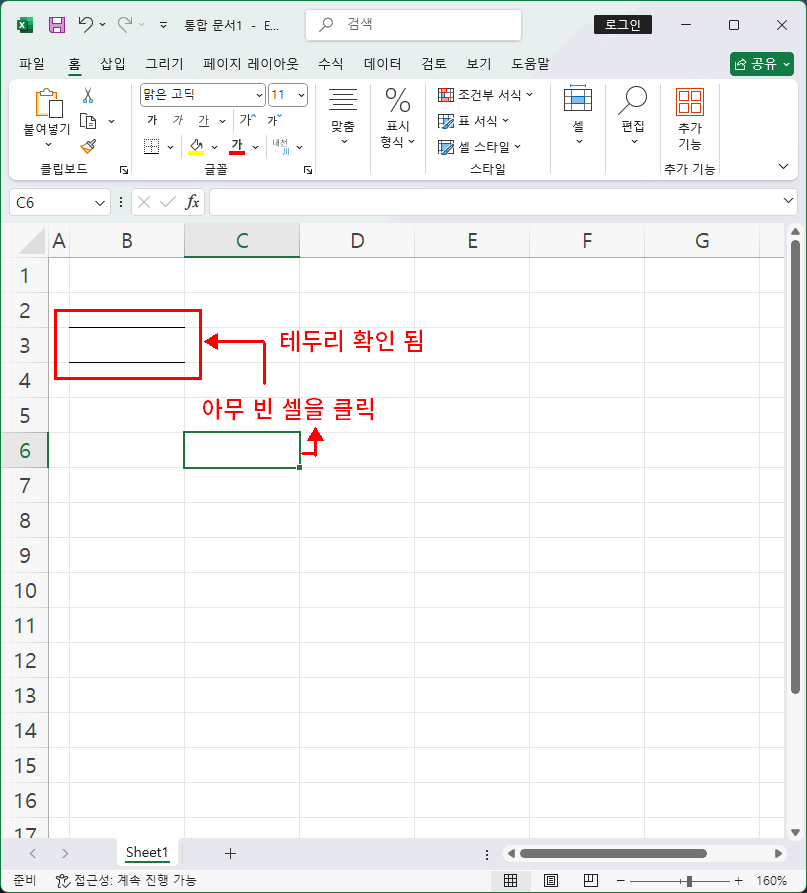The image size is (807, 893).
Task: Open the 맑은 고딕 font name dropdown
Action: (x=259, y=95)
